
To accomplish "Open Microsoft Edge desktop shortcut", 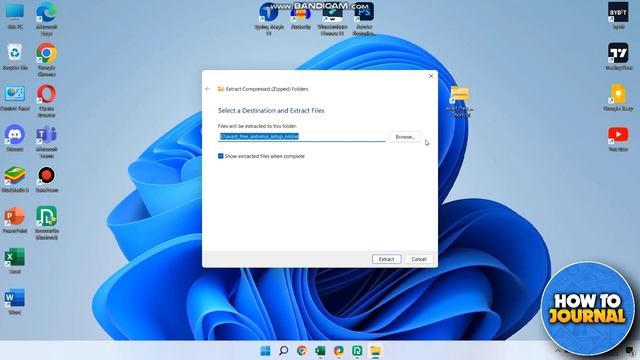I will pyautogui.click(x=46, y=17).
